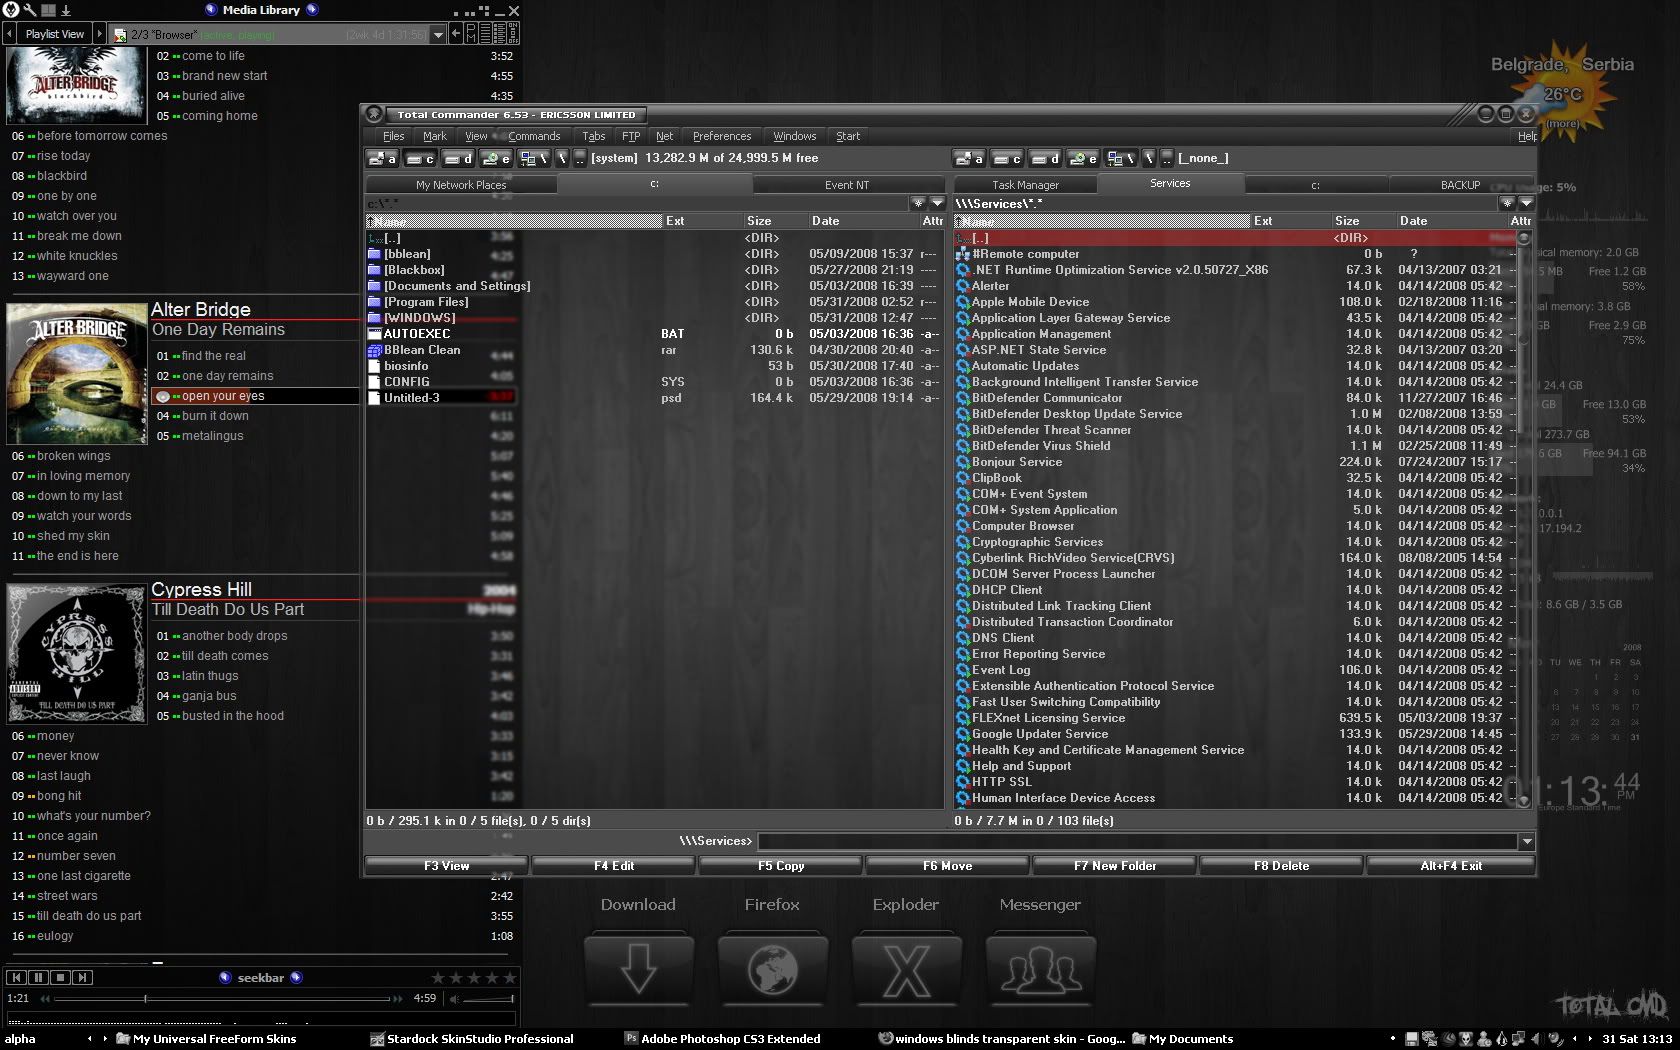Image resolution: width=1680 pixels, height=1050 pixels.
Task: Click F7 New Folder button
Action: (x=1115, y=866)
